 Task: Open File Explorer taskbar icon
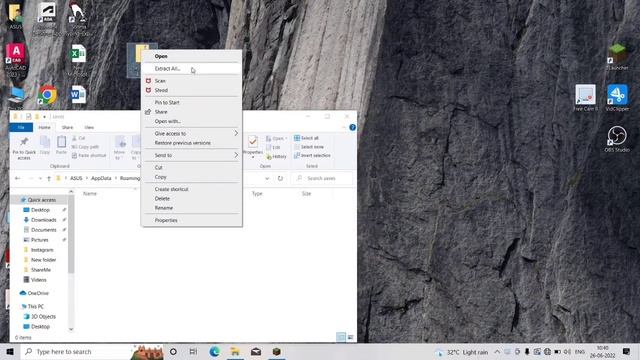[235, 351]
